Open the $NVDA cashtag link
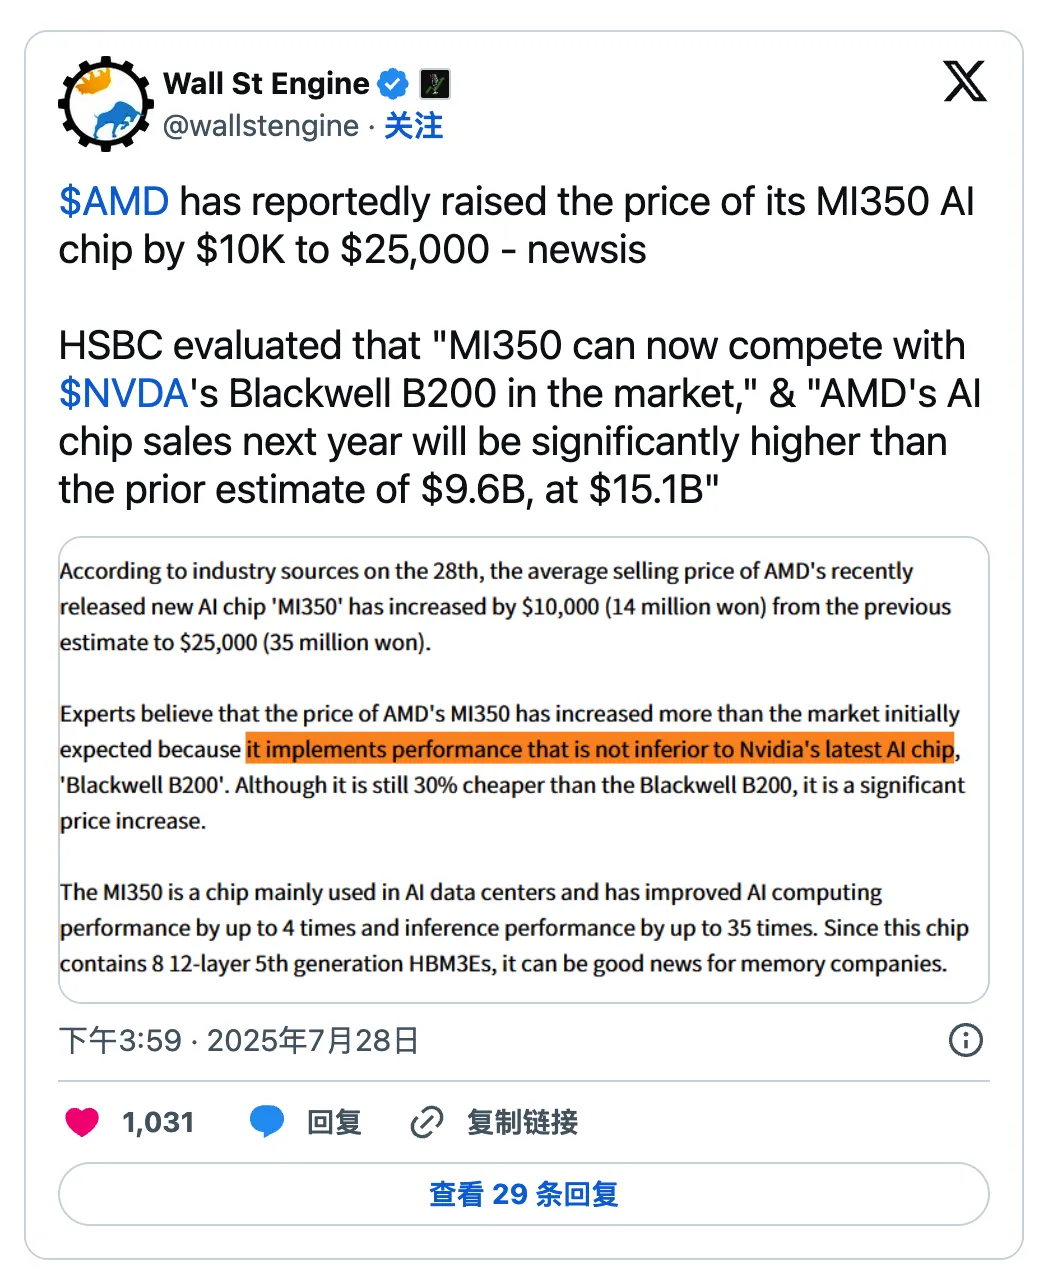Screen dimensions: 1046x1278 [120, 393]
